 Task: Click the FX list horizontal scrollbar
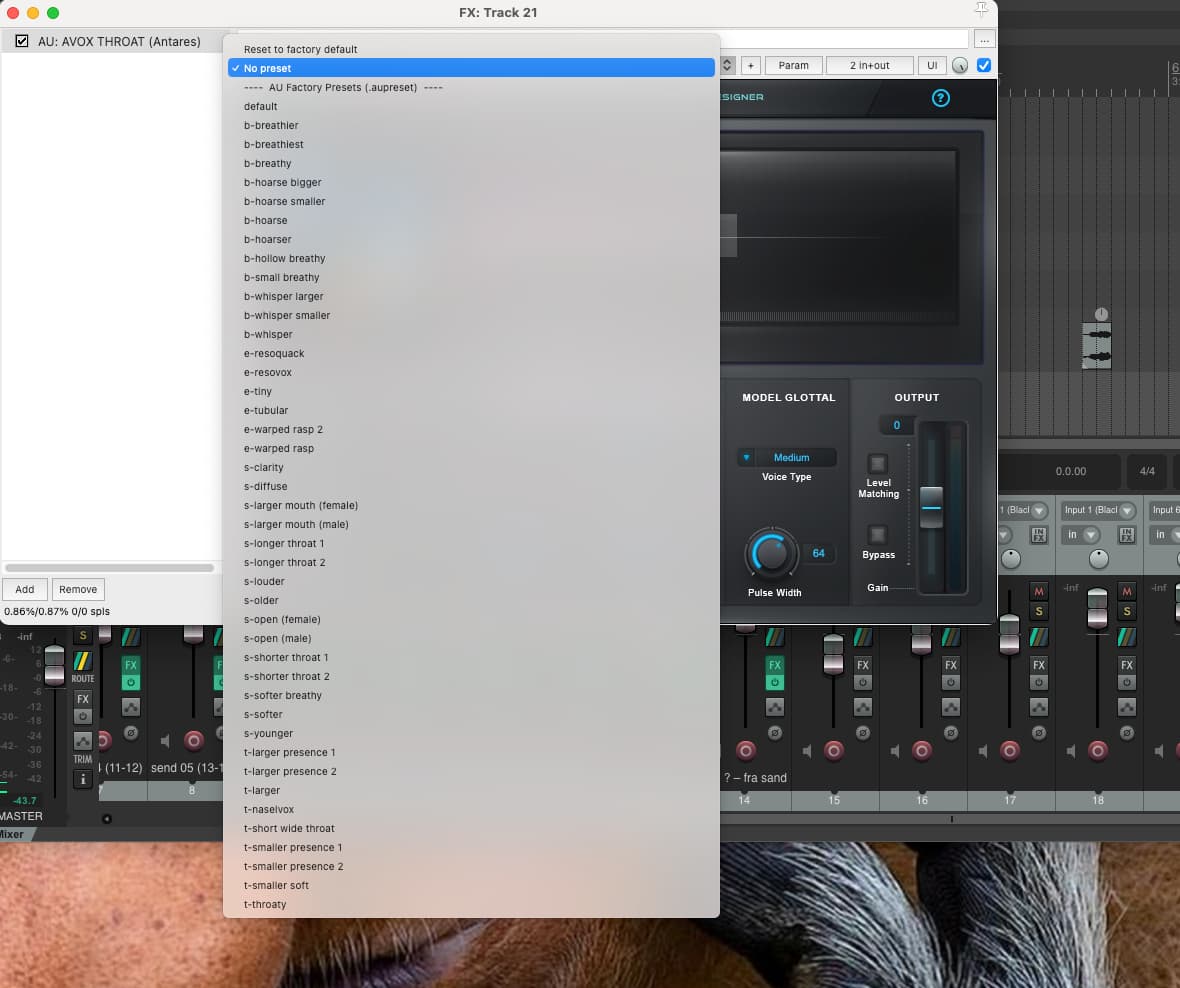tap(110, 568)
